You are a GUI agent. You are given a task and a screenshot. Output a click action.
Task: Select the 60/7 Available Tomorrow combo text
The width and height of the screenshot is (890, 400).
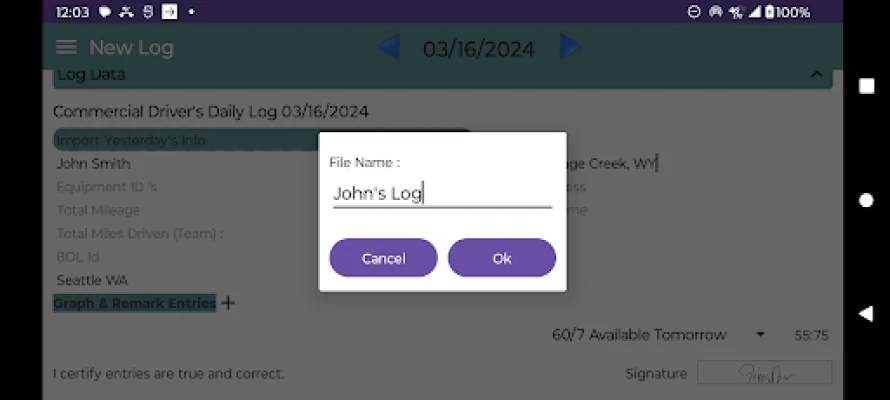click(639, 335)
